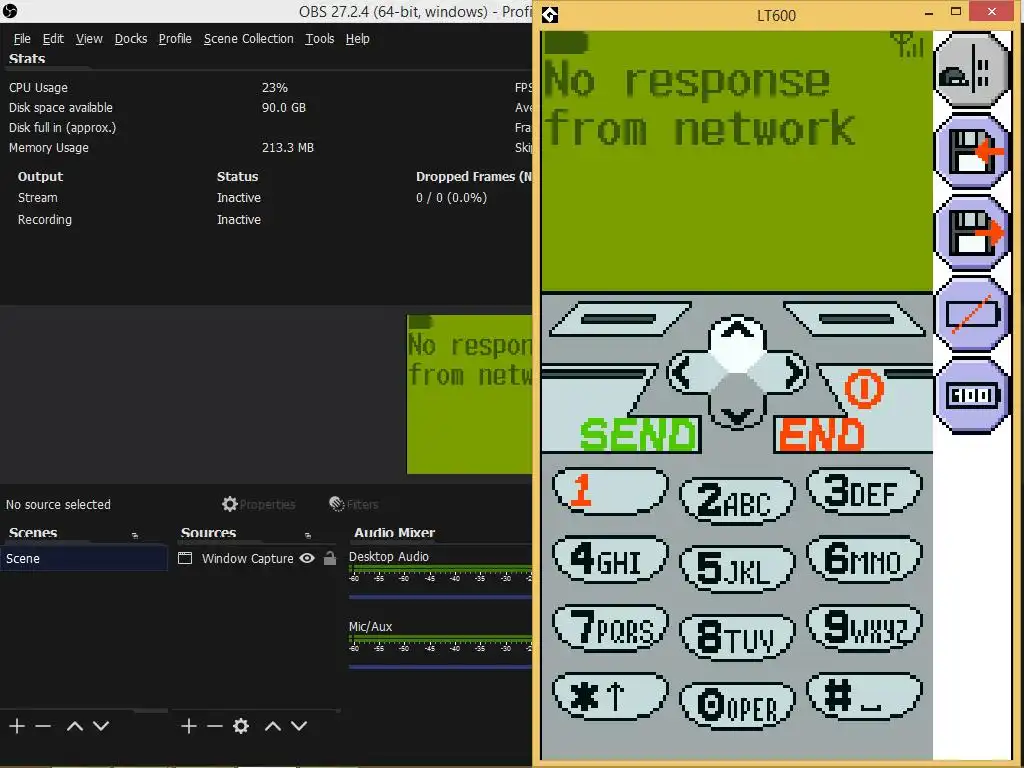Tap the green SEND key
This screenshot has height=768, width=1024.
(x=637, y=434)
